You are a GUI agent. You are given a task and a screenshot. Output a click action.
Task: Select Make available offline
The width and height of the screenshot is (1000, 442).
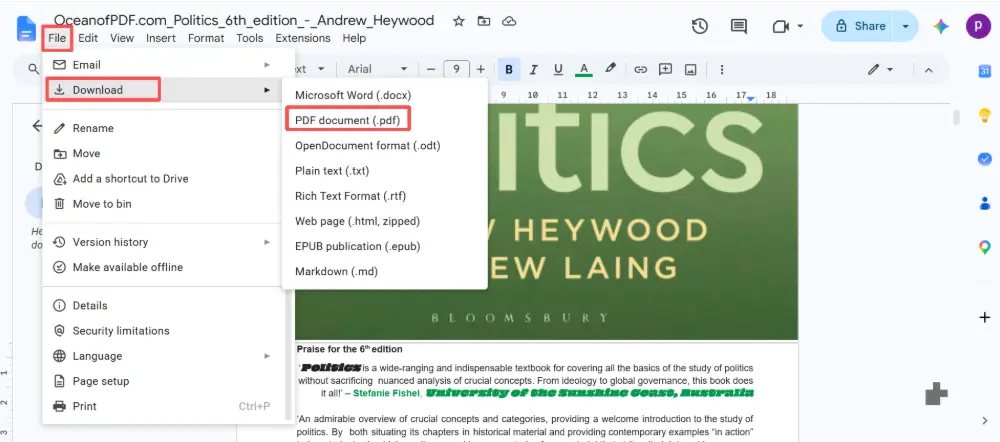[x=163, y=267]
